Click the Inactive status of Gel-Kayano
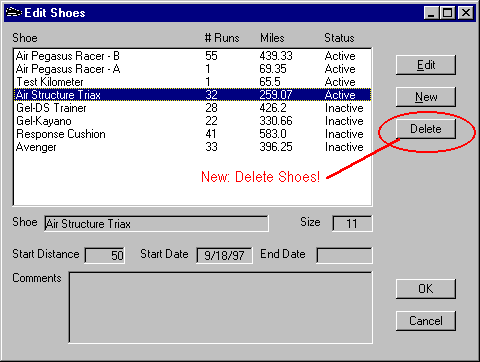 [344, 121]
